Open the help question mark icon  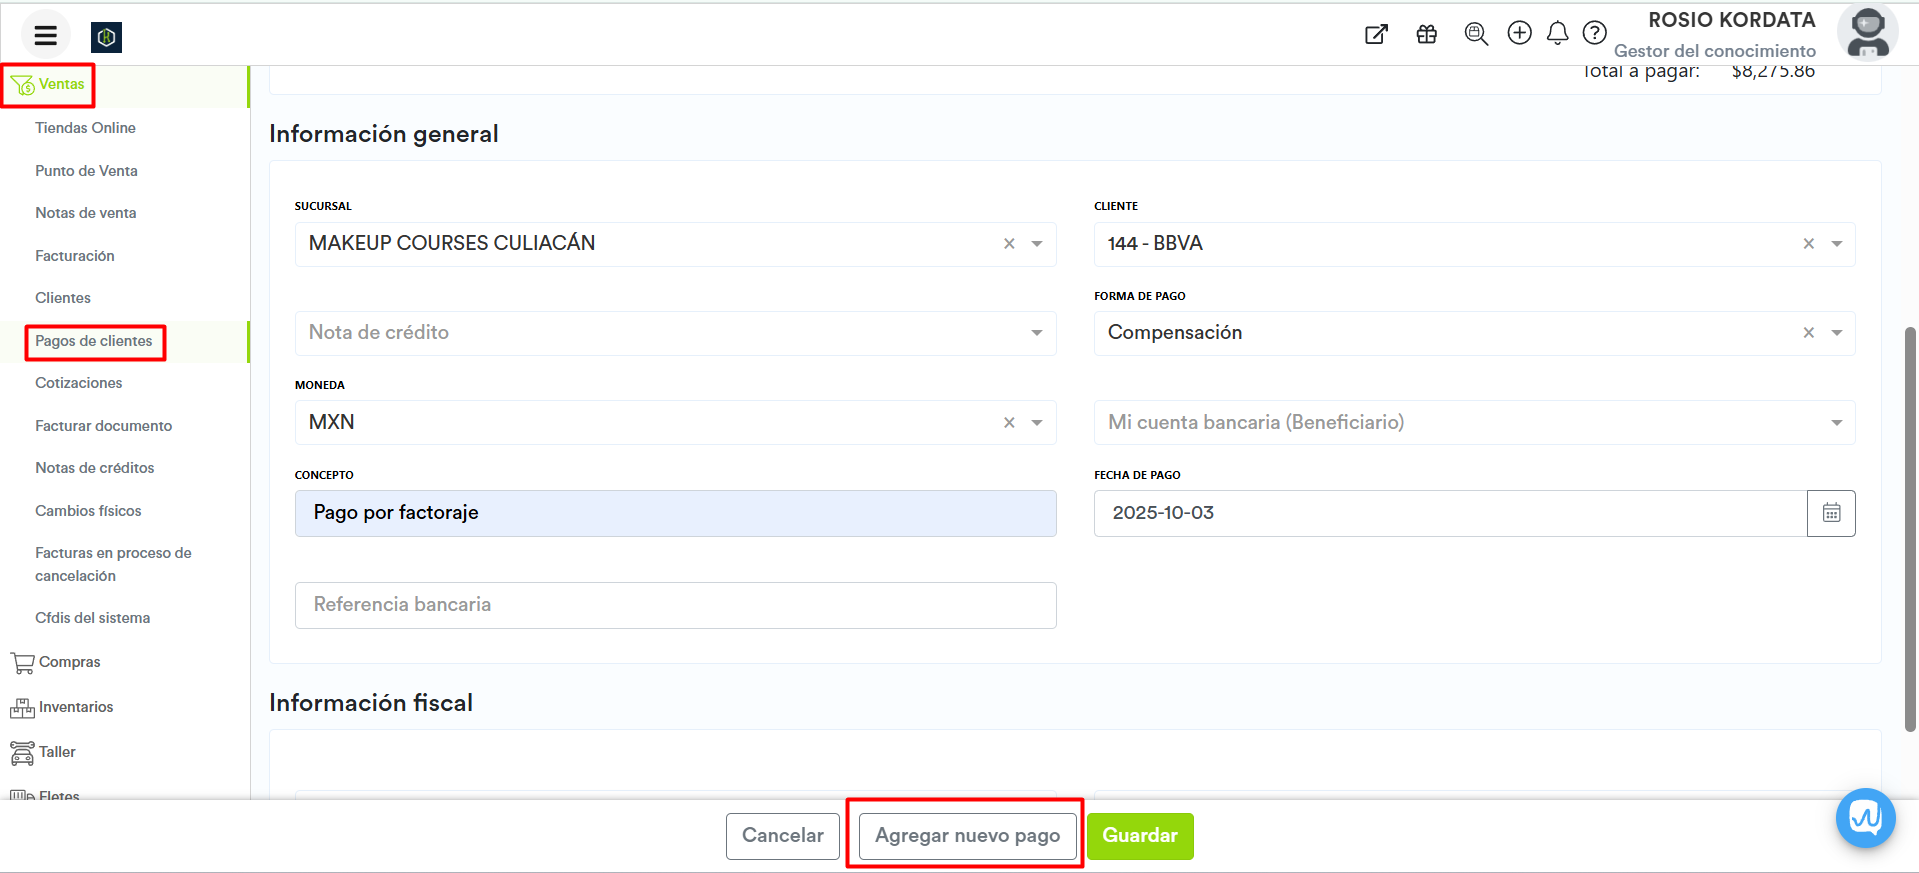tap(1594, 33)
